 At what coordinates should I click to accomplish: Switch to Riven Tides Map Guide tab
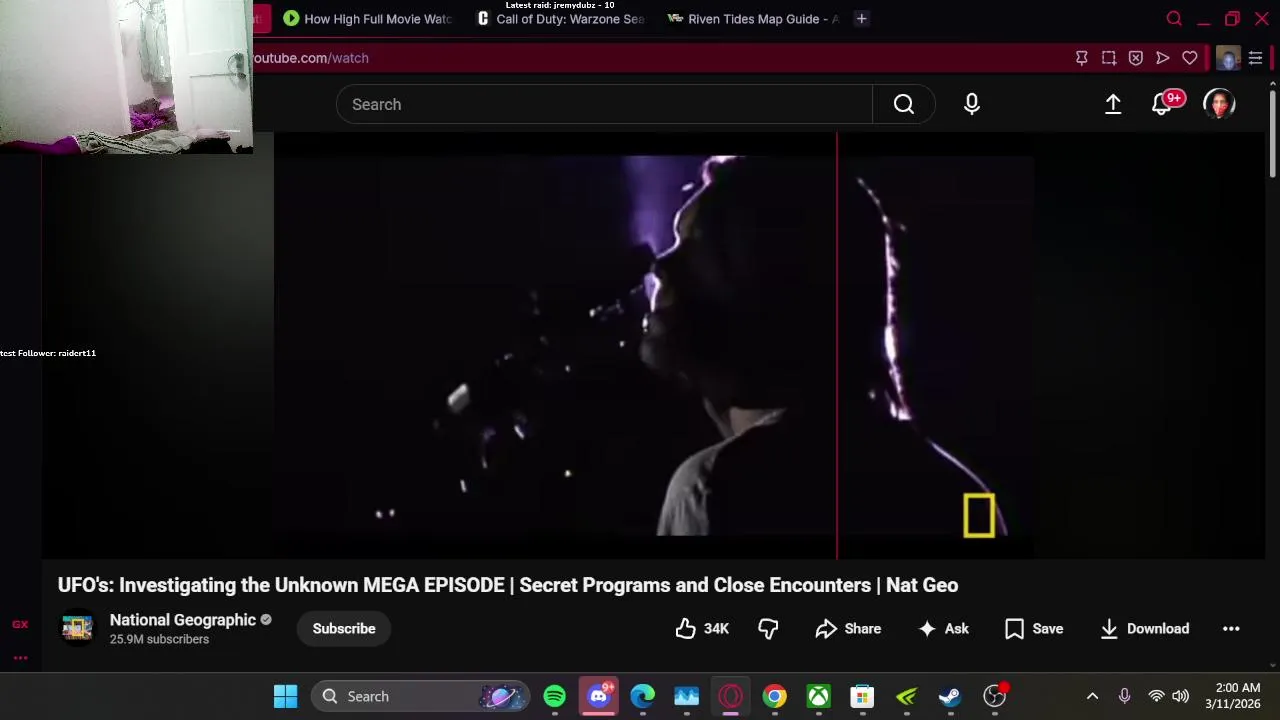753,19
